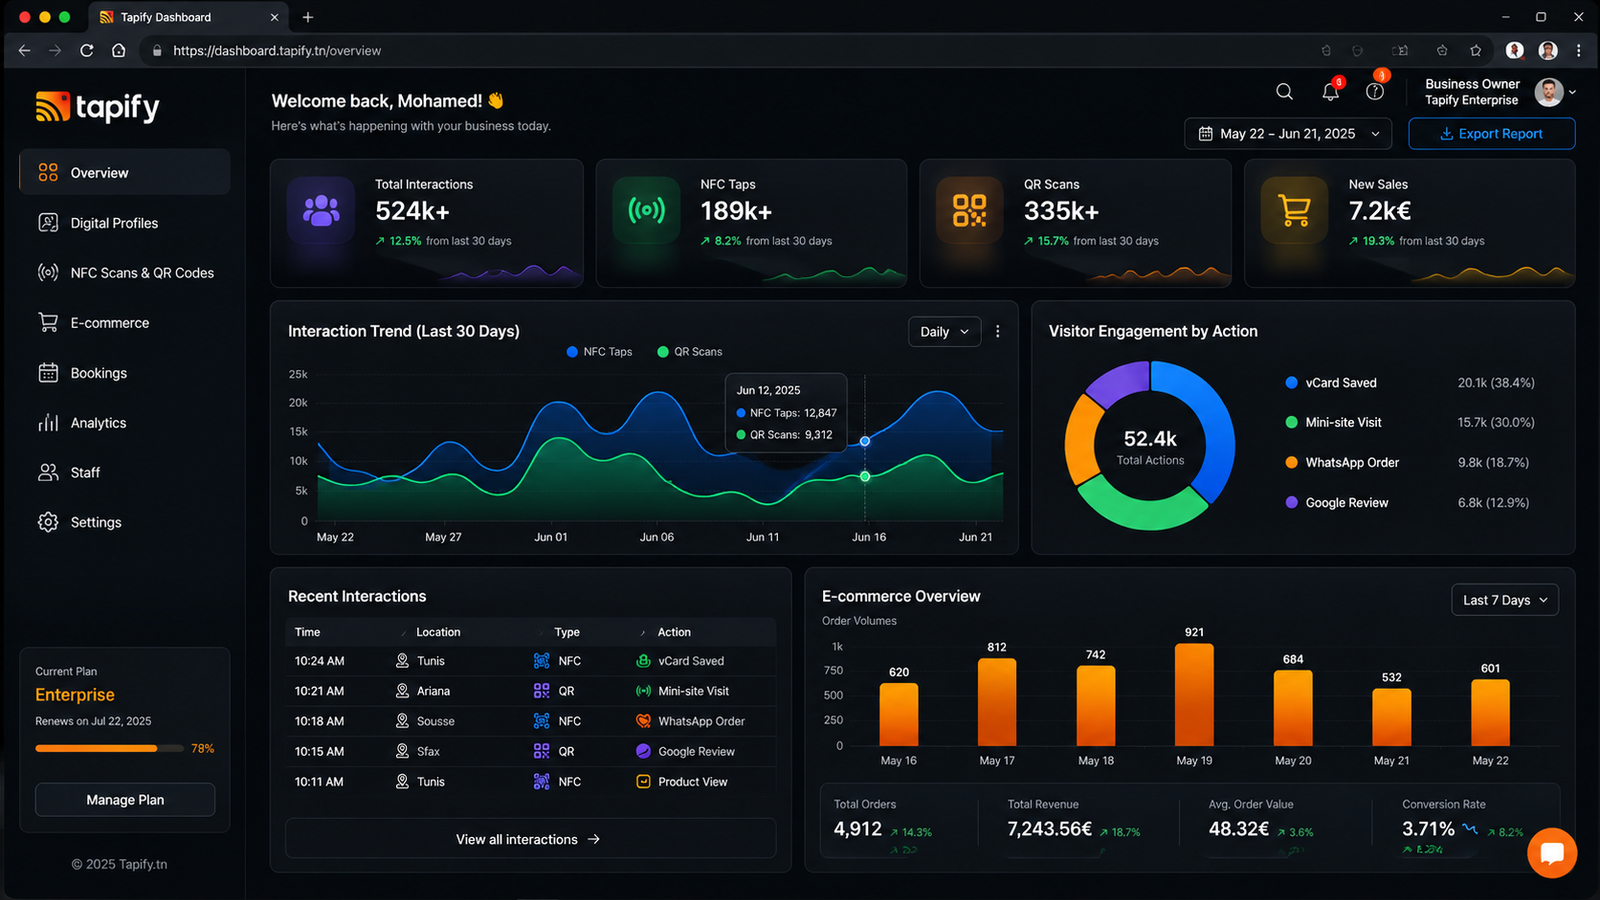The image size is (1600, 900).
Task: Open the search icon in the header
Action: (1284, 92)
